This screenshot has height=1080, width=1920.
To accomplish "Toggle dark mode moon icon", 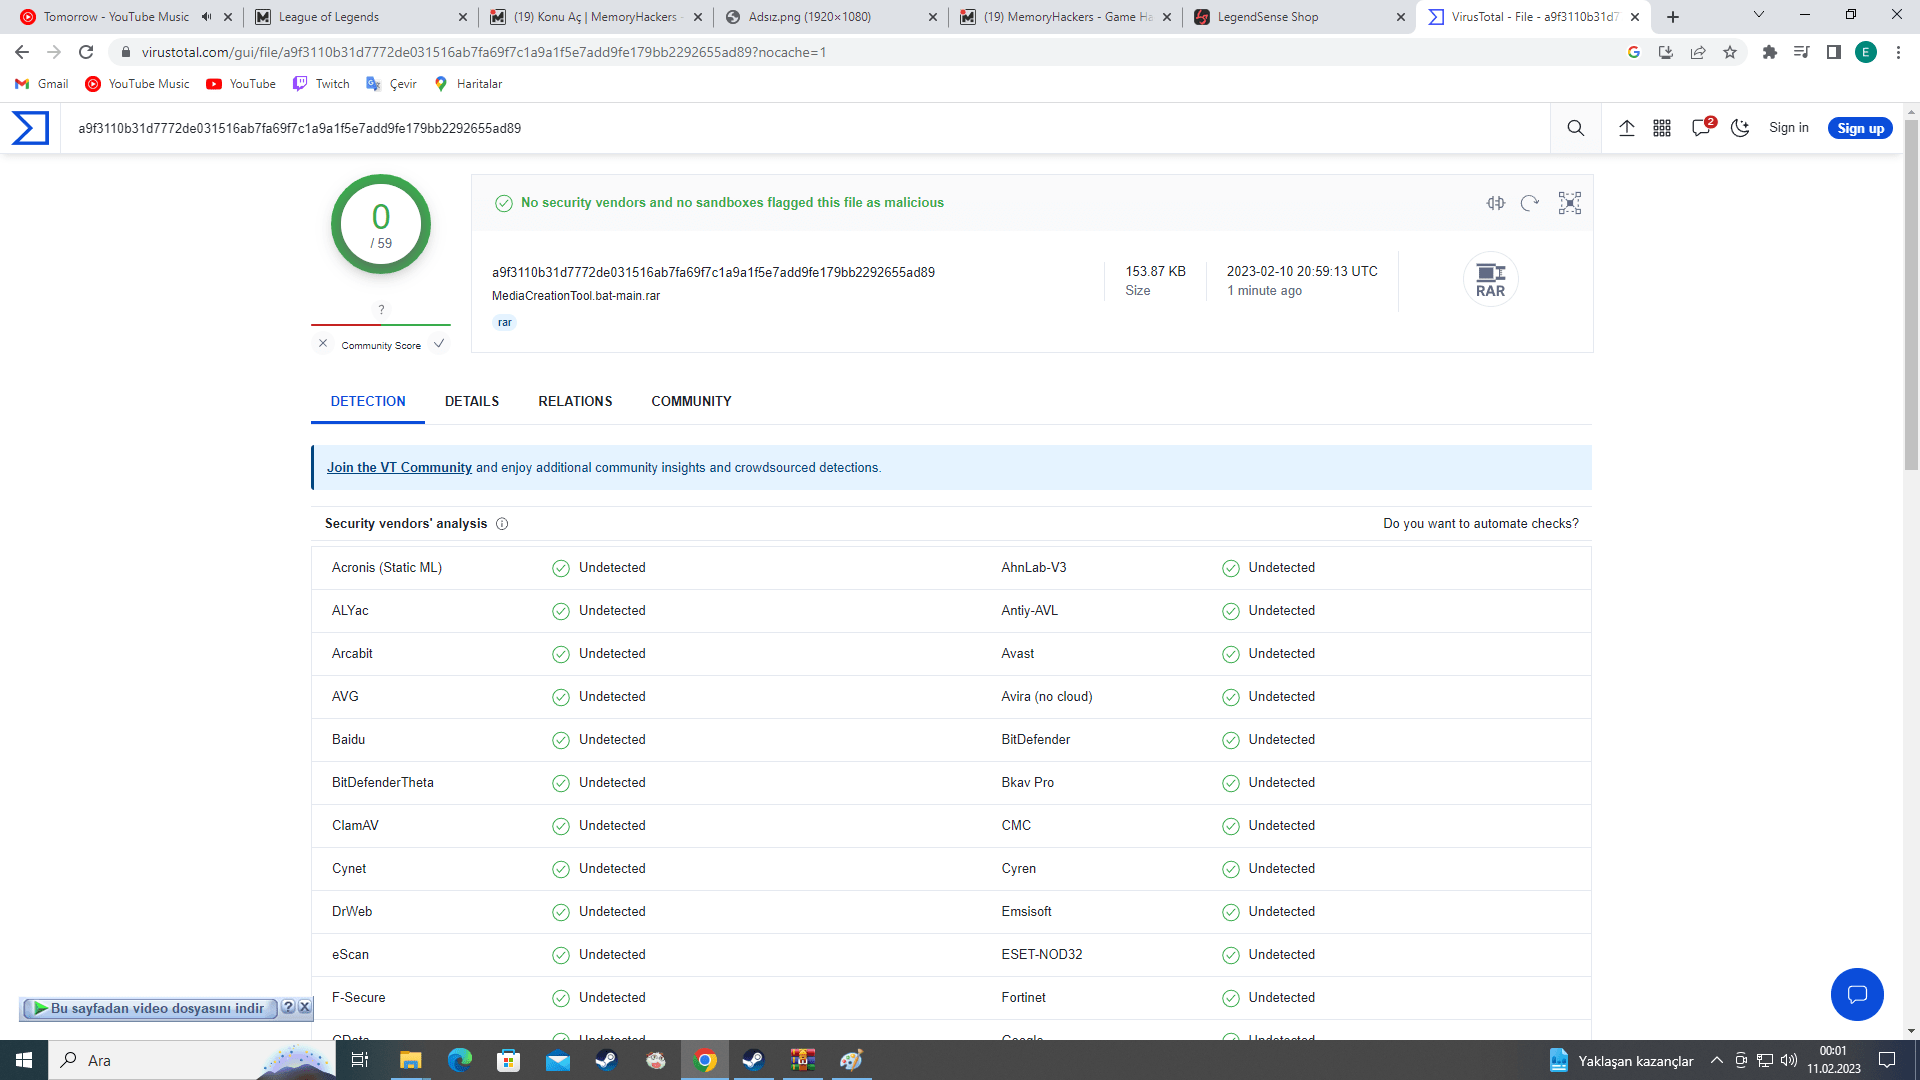I will coord(1740,128).
